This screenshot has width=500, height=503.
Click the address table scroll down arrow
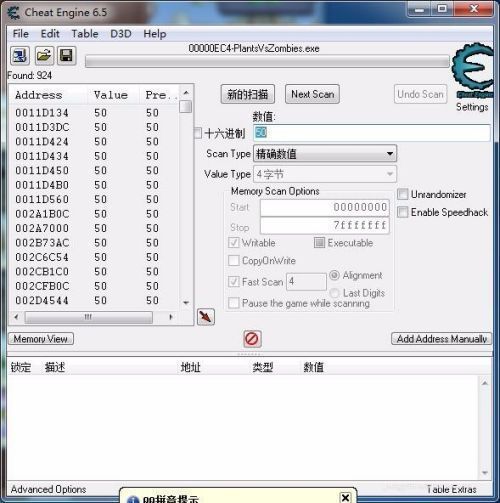(485, 472)
